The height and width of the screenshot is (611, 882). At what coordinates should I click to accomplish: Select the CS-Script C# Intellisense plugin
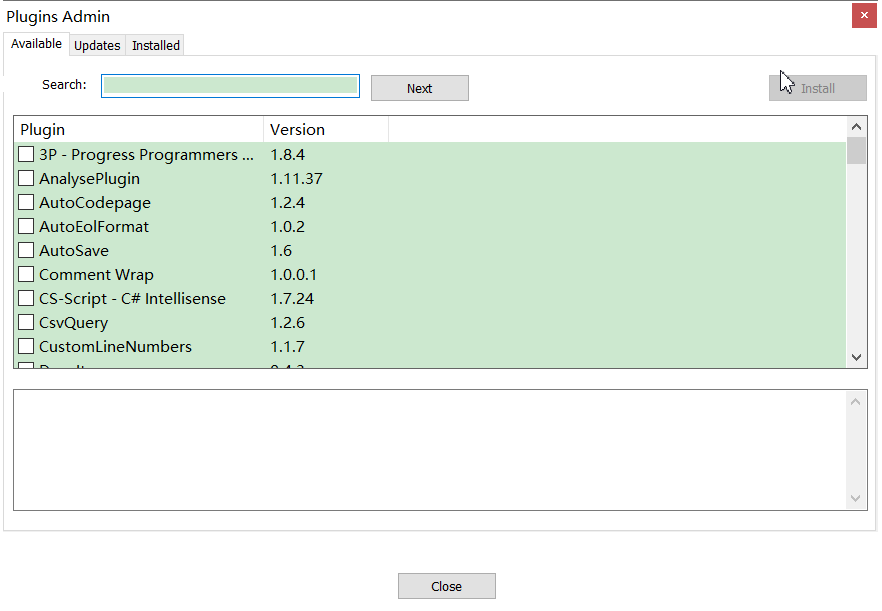pyautogui.click(x=25, y=298)
